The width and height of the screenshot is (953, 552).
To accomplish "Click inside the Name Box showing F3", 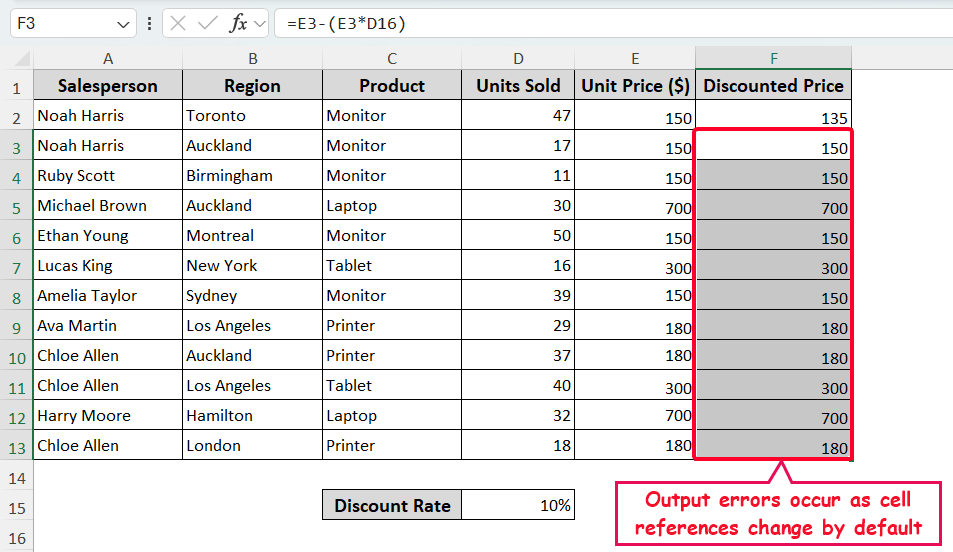I will 60,23.
